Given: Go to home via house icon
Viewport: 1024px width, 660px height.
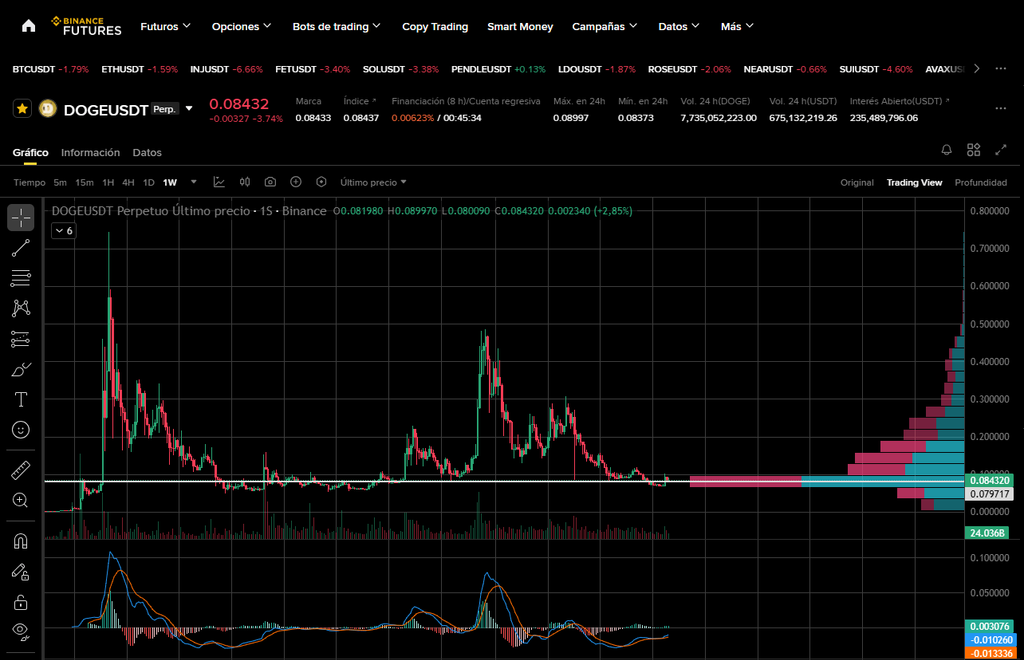Looking at the screenshot, I should (28, 26).
